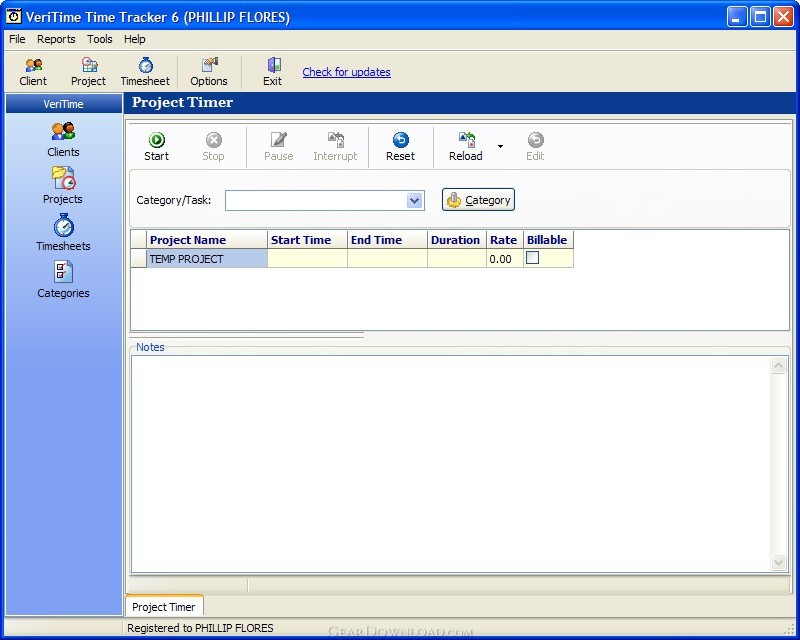Click inside the Notes text area
The height and width of the screenshot is (640, 800).
click(451, 464)
